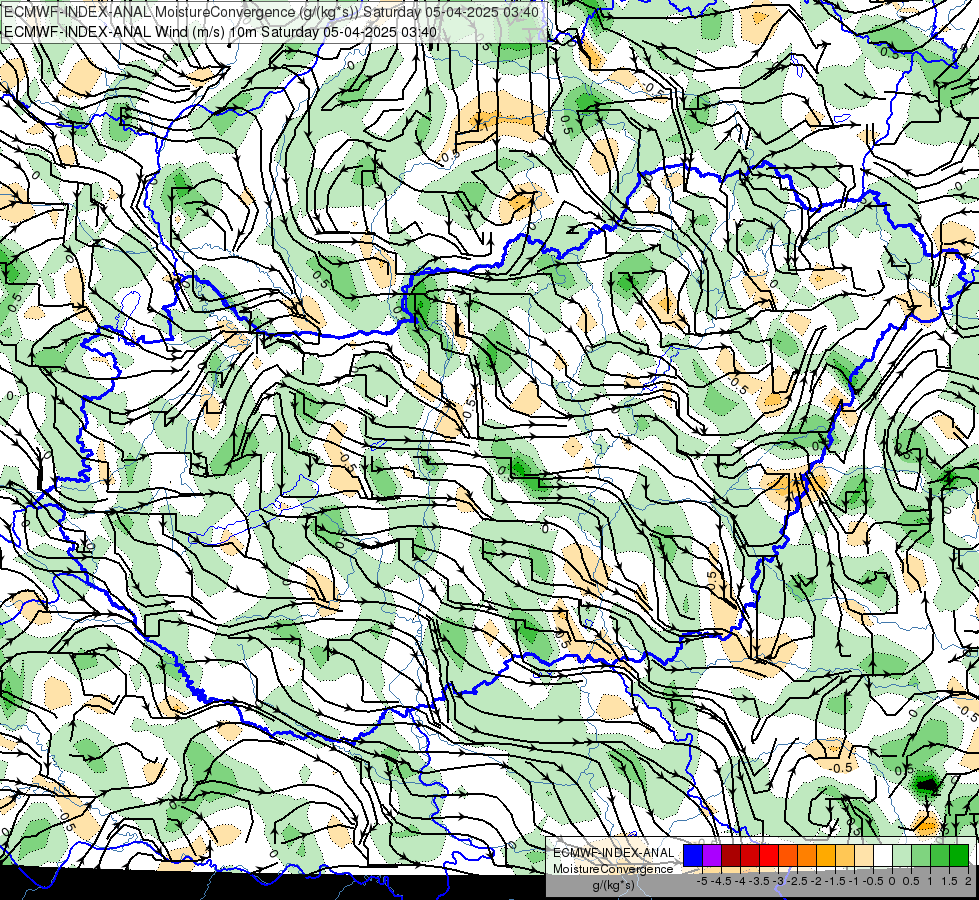This screenshot has width=979, height=900.
Task: Click the legend tick value 2
Action: pos(968,881)
